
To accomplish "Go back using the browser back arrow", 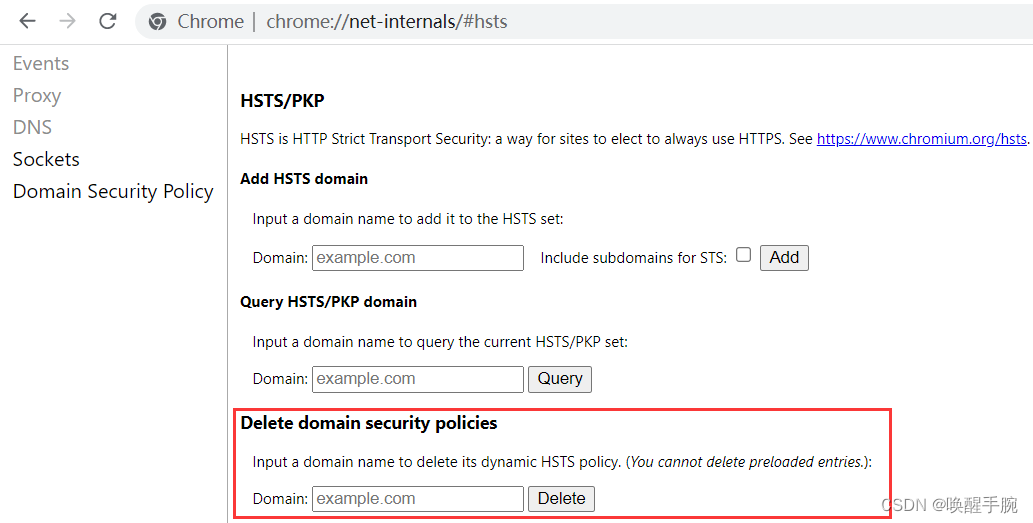I will pos(27,21).
